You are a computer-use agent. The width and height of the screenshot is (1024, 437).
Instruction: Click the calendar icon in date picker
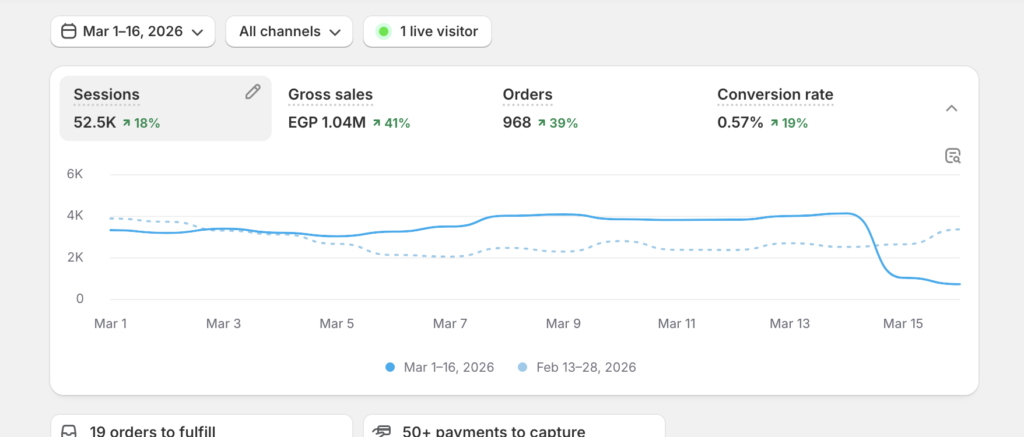[68, 31]
